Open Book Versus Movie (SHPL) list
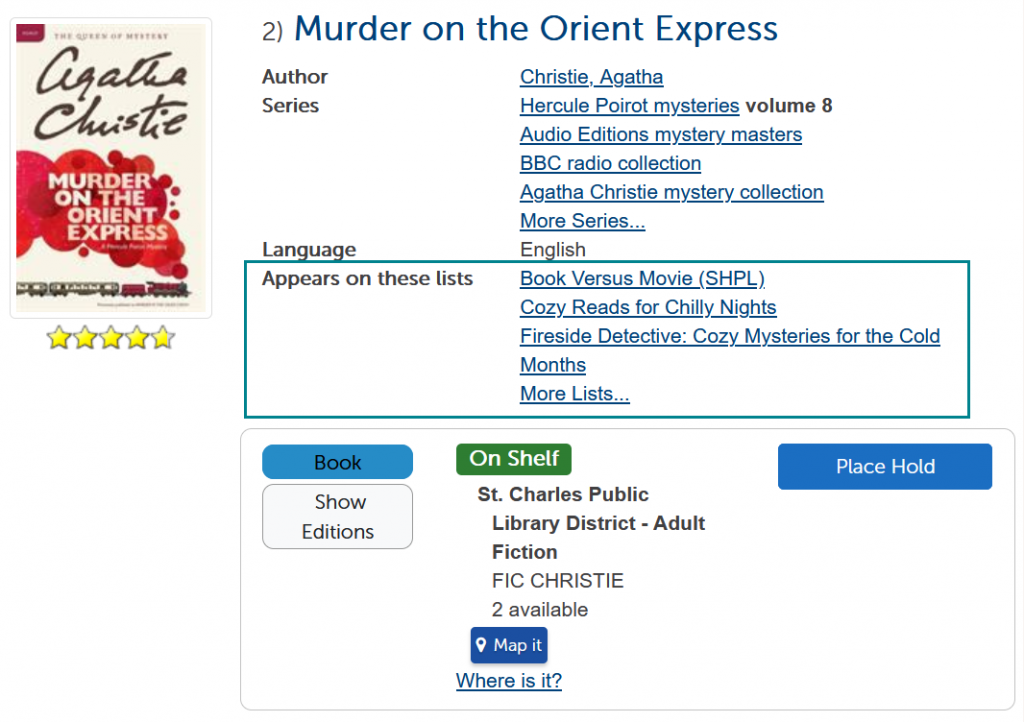The width and height of the screenshot is (1024, 722). tap(642, 279)
